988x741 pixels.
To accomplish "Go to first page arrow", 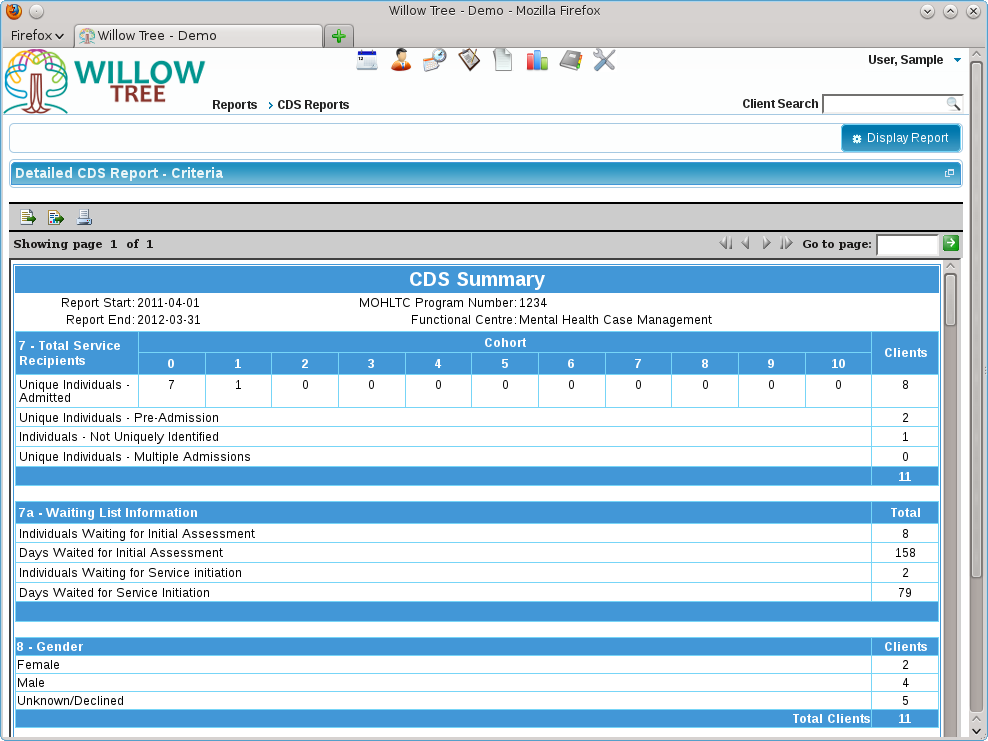I will point(726,243).
